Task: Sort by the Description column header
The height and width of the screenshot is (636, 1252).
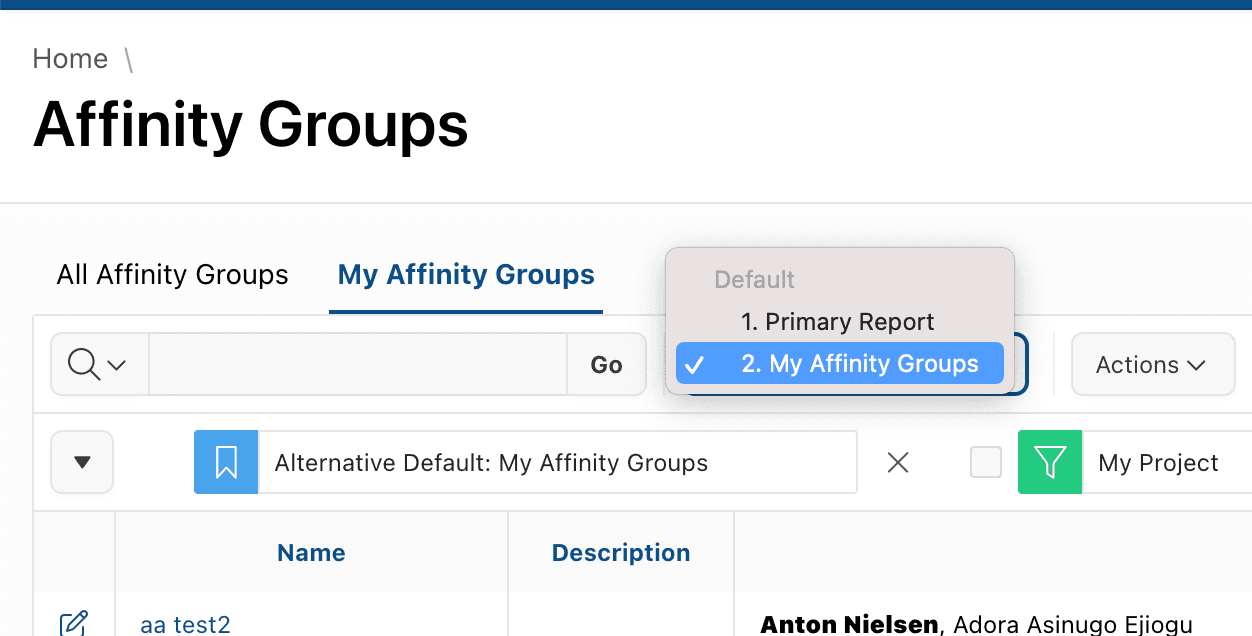Action: pos(621,552)
